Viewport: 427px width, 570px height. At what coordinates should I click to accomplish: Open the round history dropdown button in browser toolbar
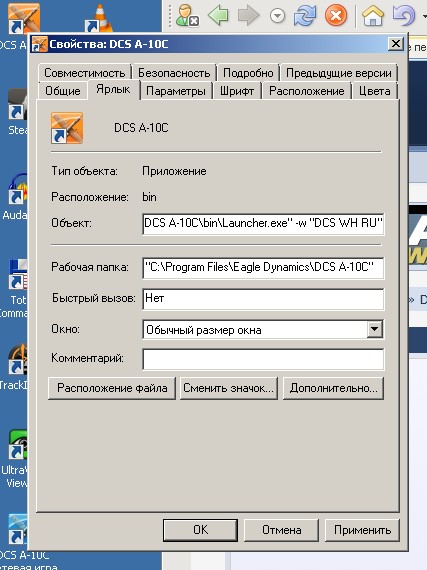click(x=278, y=16)
